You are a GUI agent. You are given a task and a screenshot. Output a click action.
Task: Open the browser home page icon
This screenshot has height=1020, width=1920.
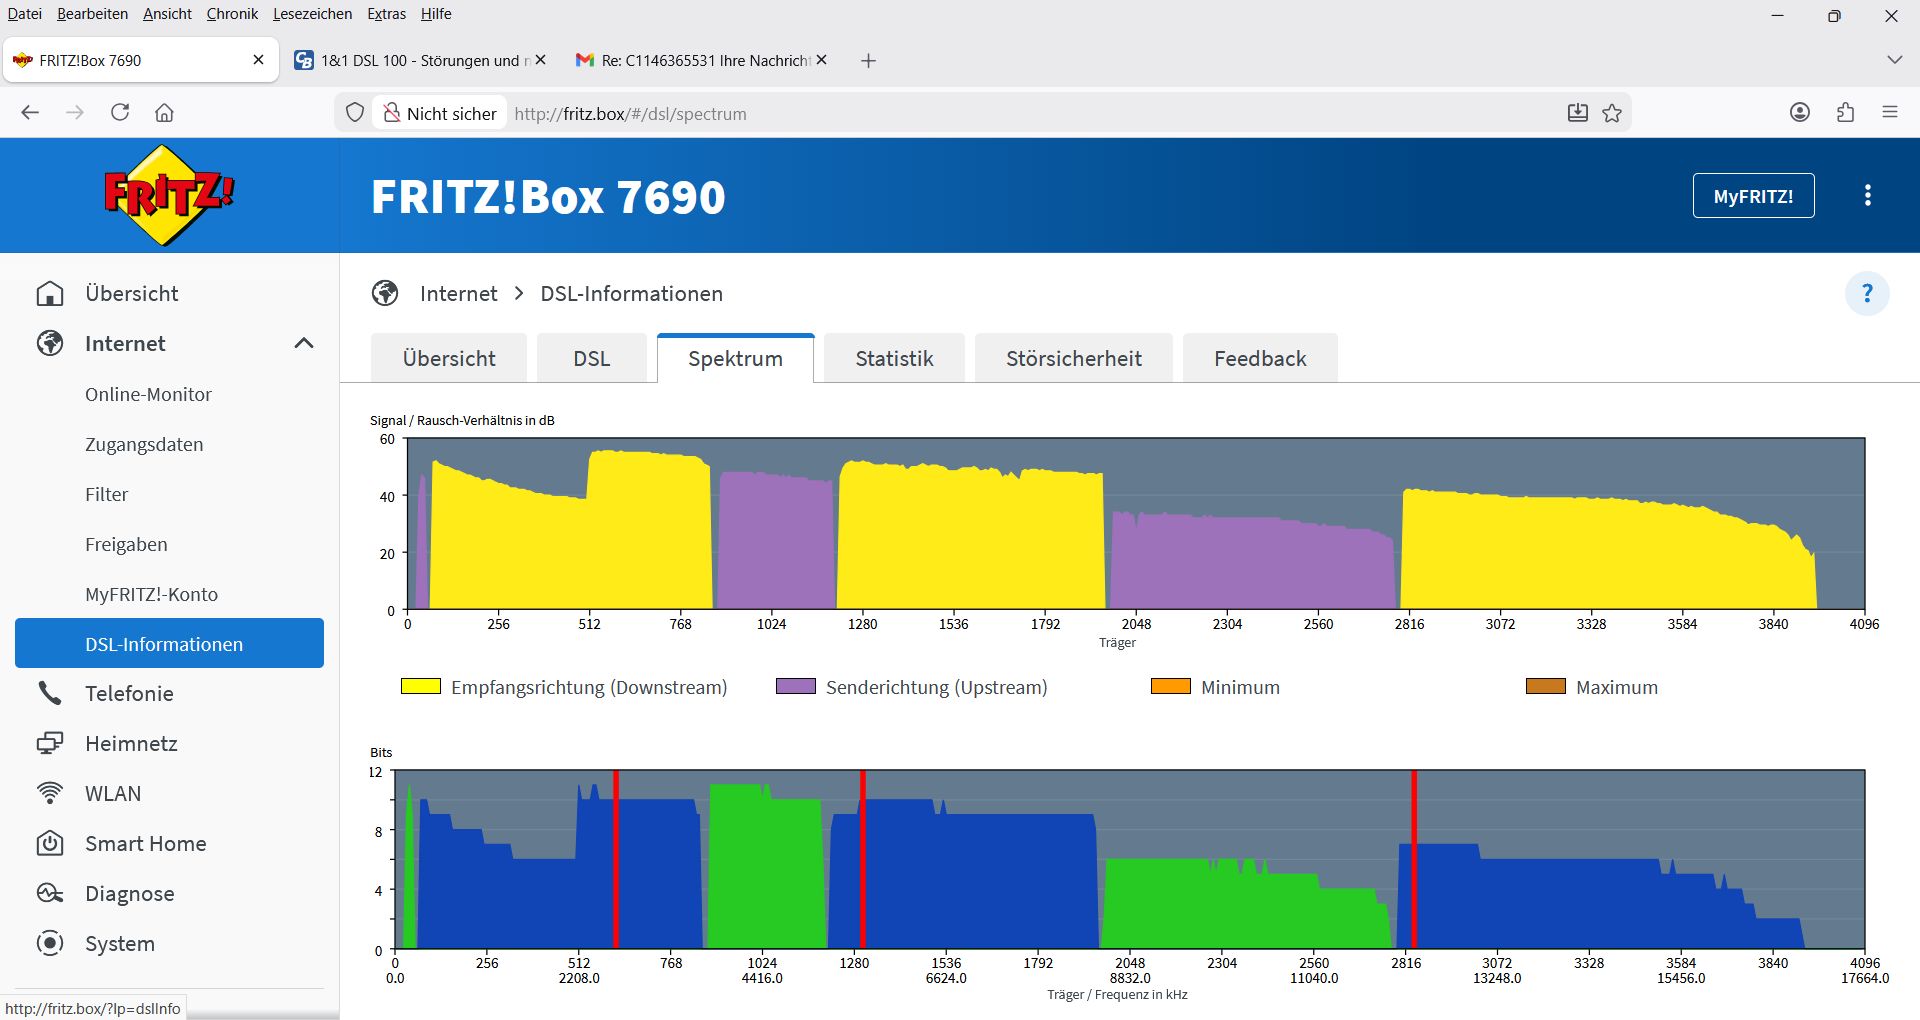coord(165,113)
